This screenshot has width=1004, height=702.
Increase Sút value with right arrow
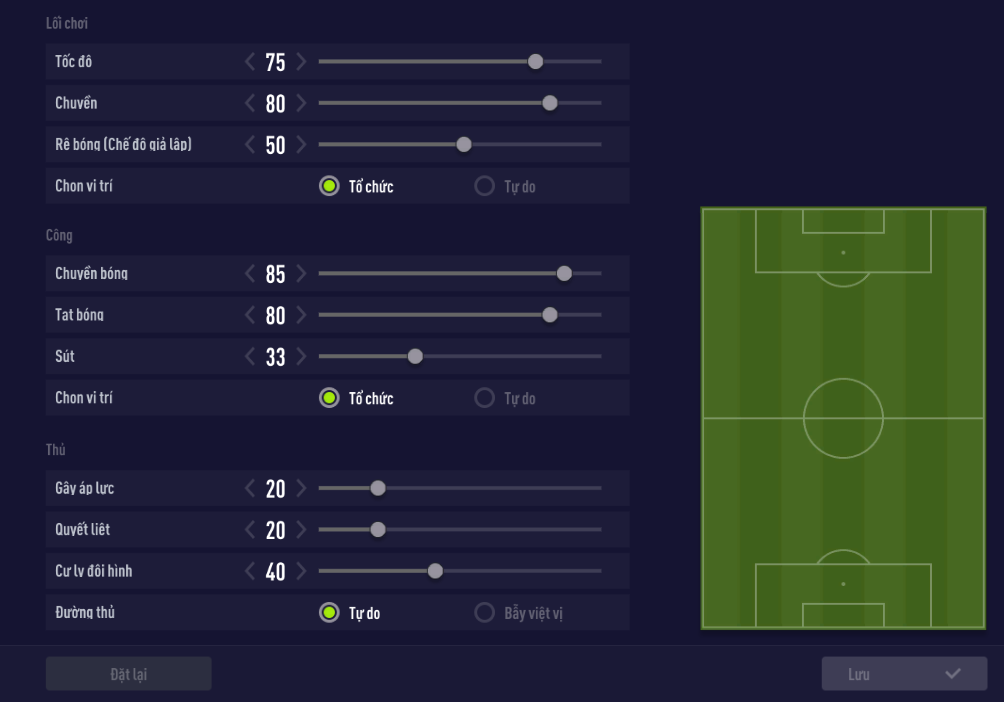pos(302,356)
